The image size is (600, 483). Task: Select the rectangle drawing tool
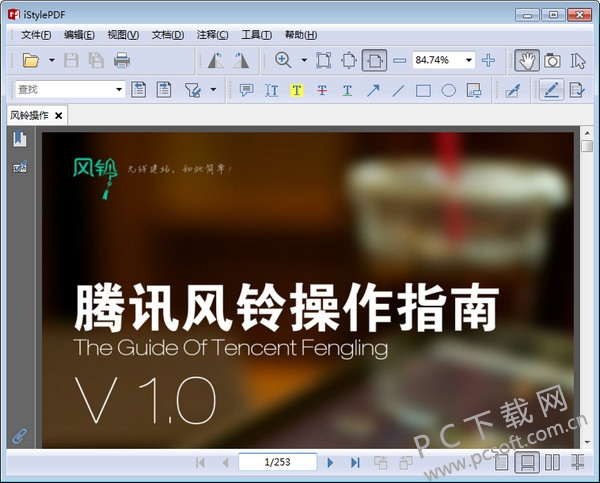point(423,91)
